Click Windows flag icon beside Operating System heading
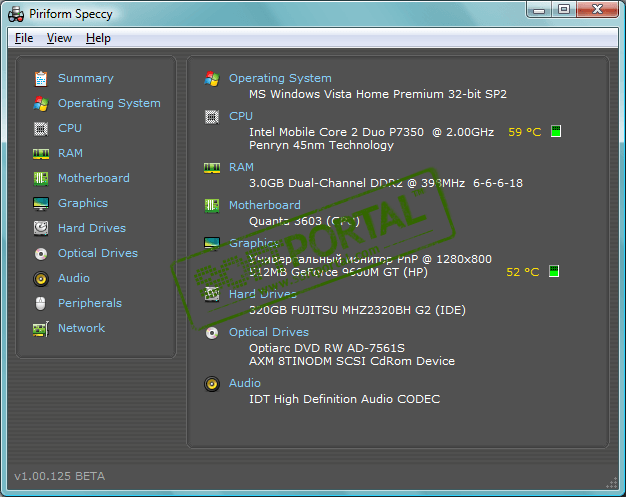Viewport: 626px width, 497px height. pyautogui.click(x=212, y=79)
